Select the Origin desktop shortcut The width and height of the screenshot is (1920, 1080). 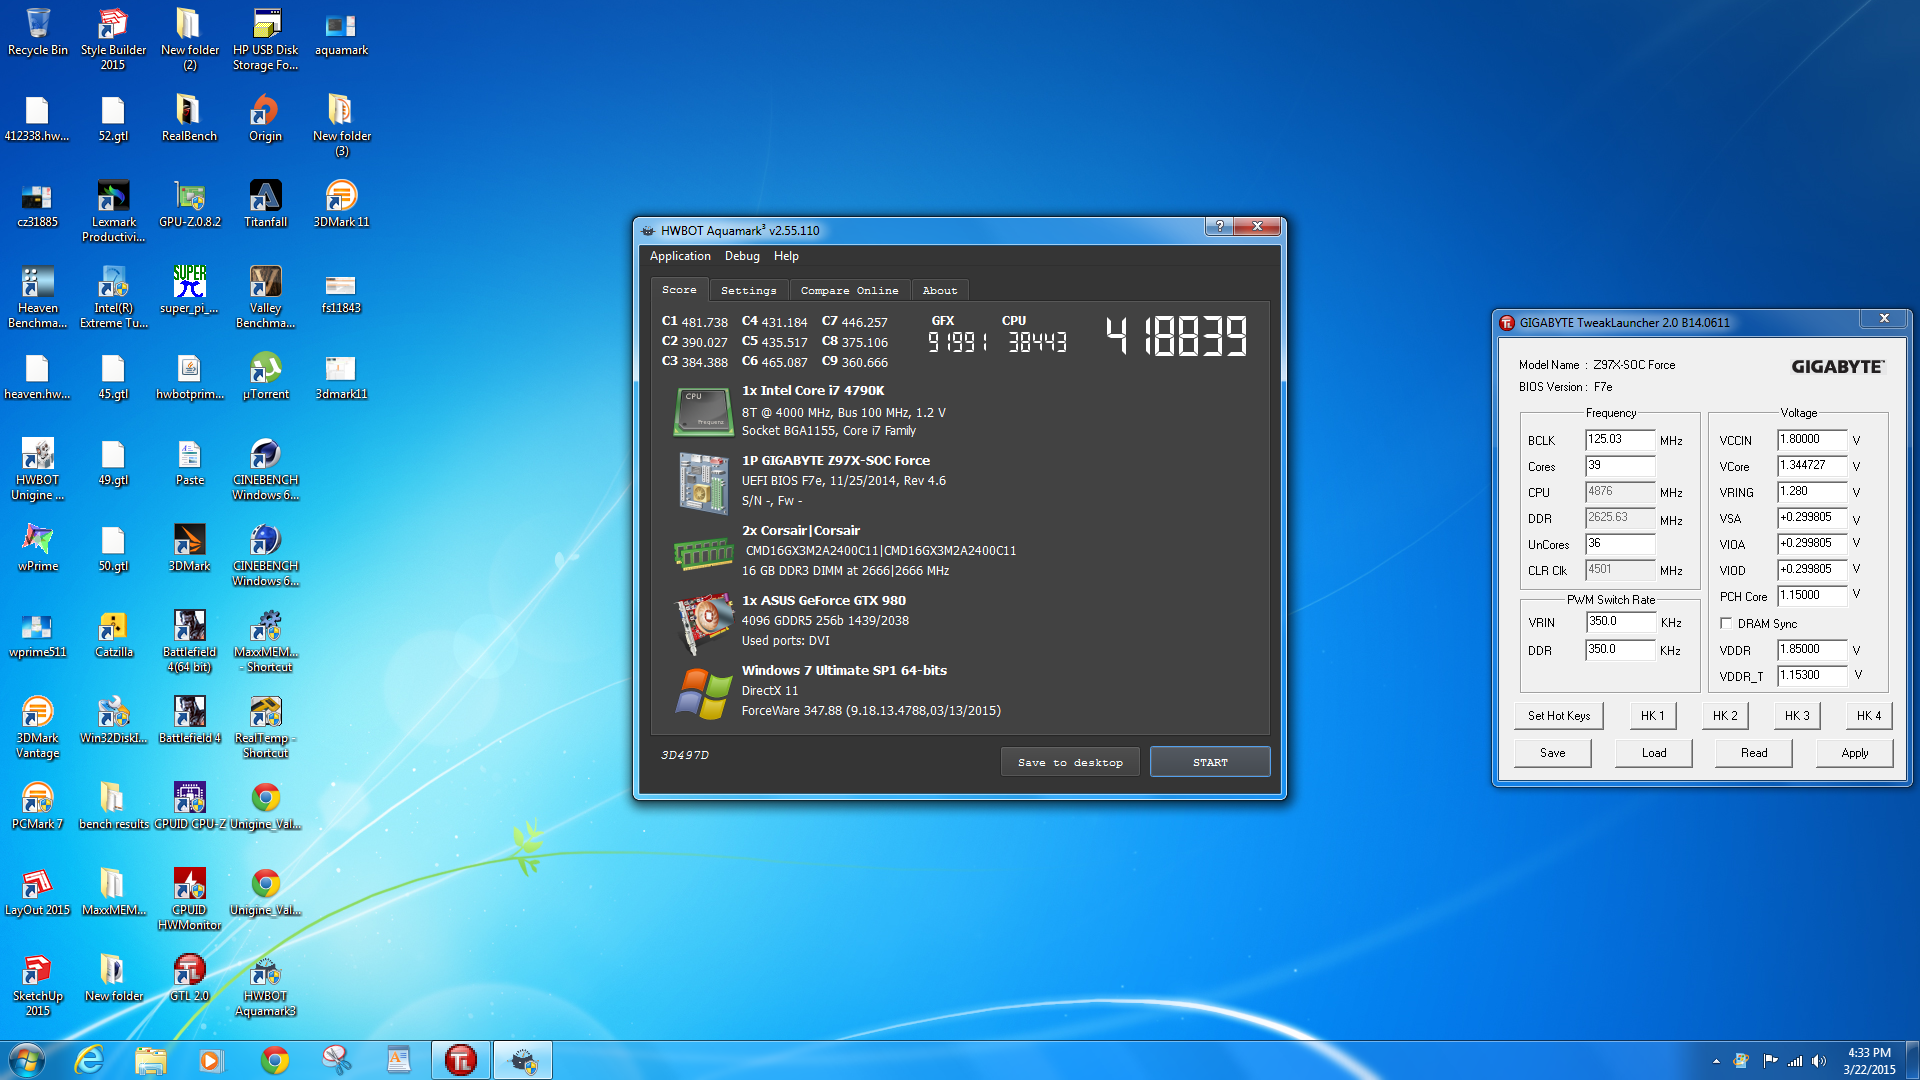pyautogui.click(x=265, y=118)
